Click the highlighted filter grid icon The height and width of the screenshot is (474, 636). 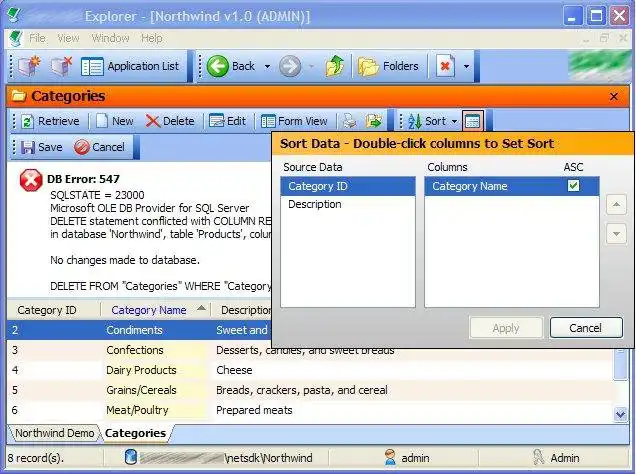tap(473, 121)
